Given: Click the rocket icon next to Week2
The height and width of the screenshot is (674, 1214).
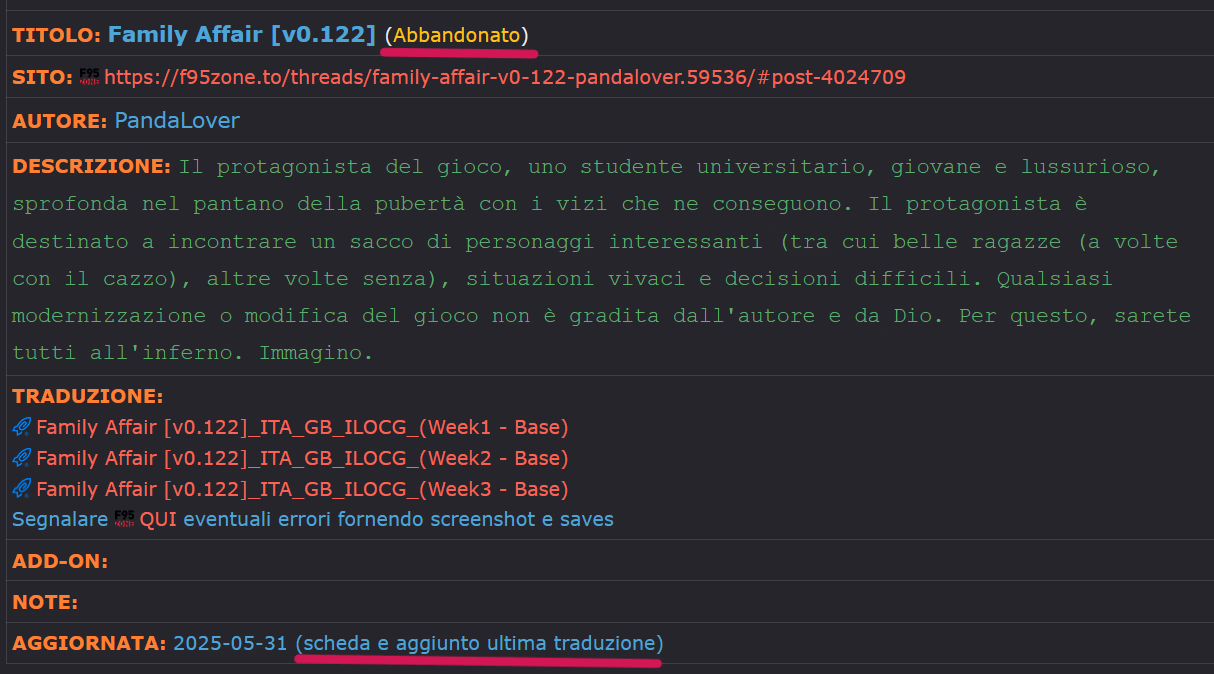Looking at the screenshot, I should (x=22, y=459).
